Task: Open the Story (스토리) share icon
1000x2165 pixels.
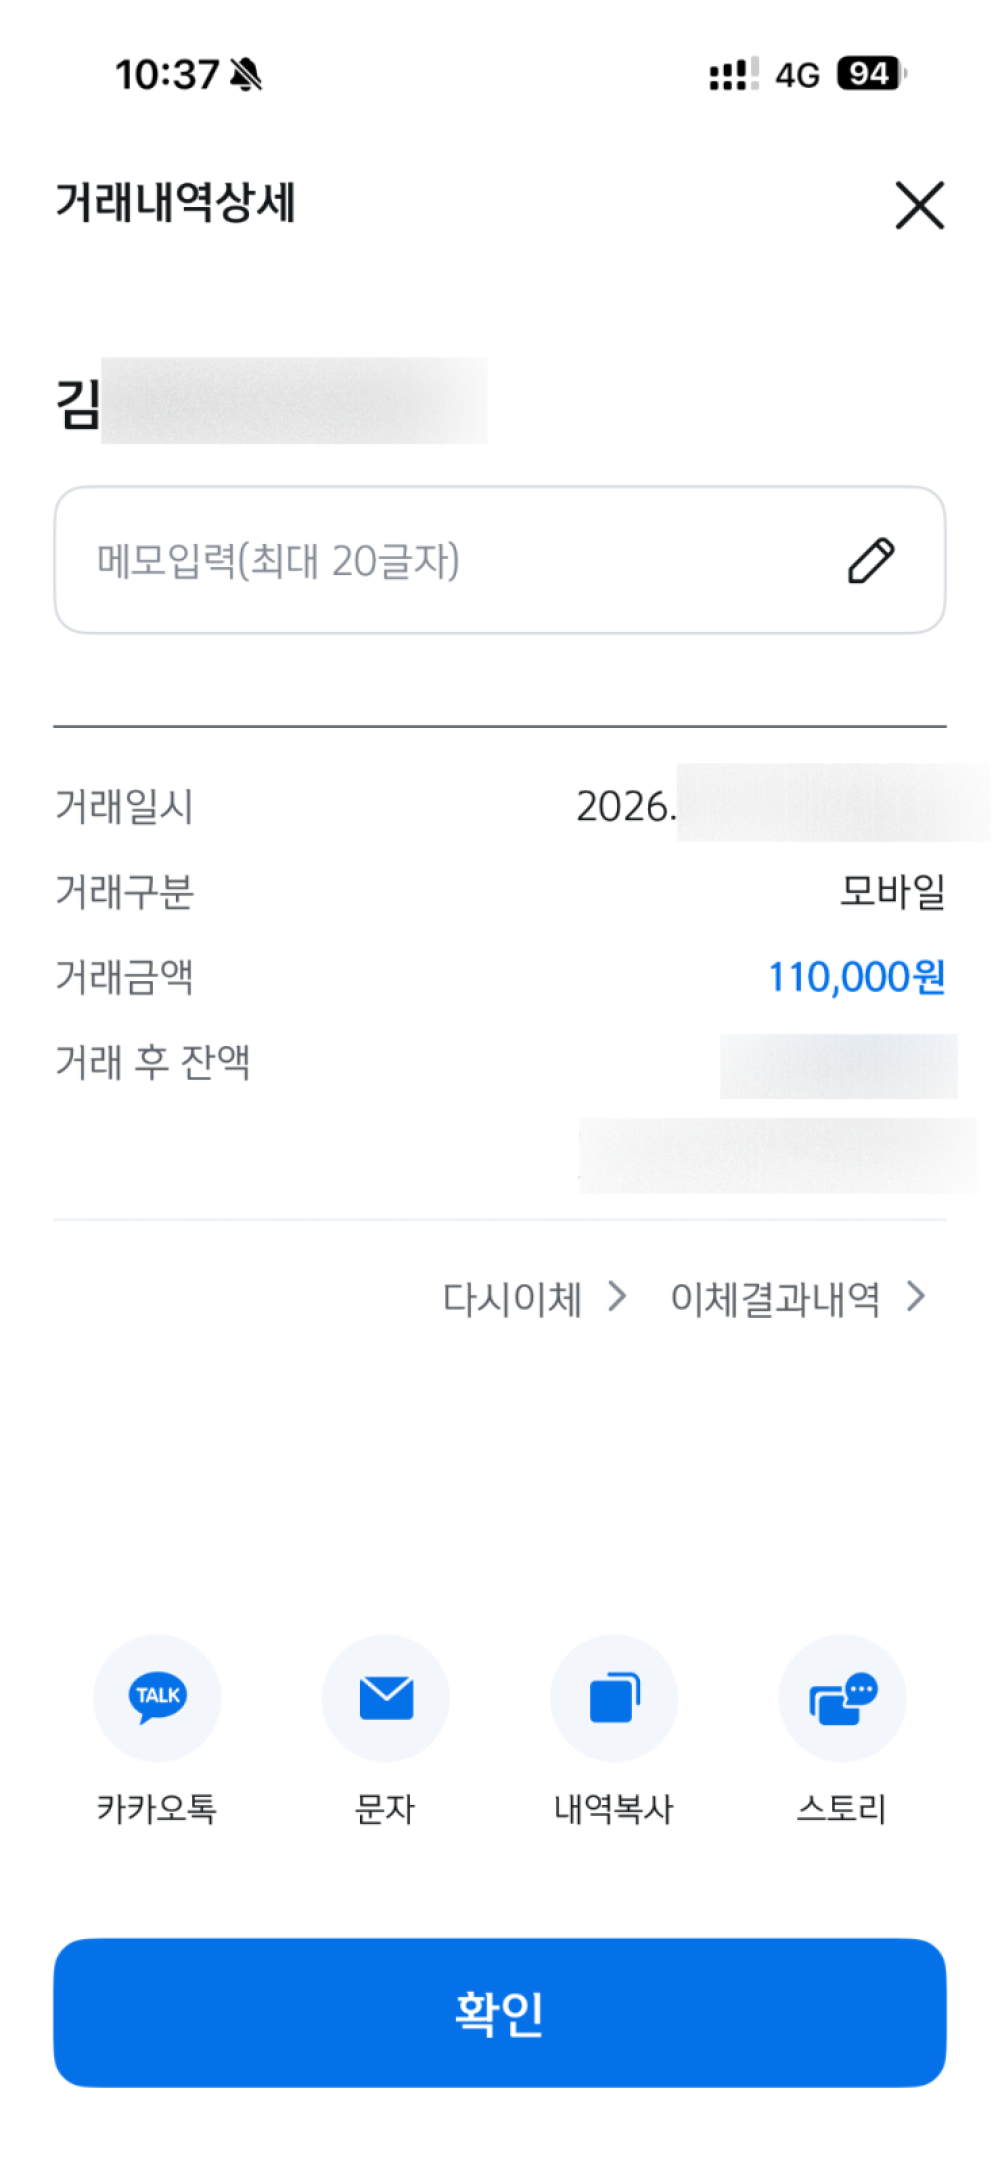Action: [842, 1697]
